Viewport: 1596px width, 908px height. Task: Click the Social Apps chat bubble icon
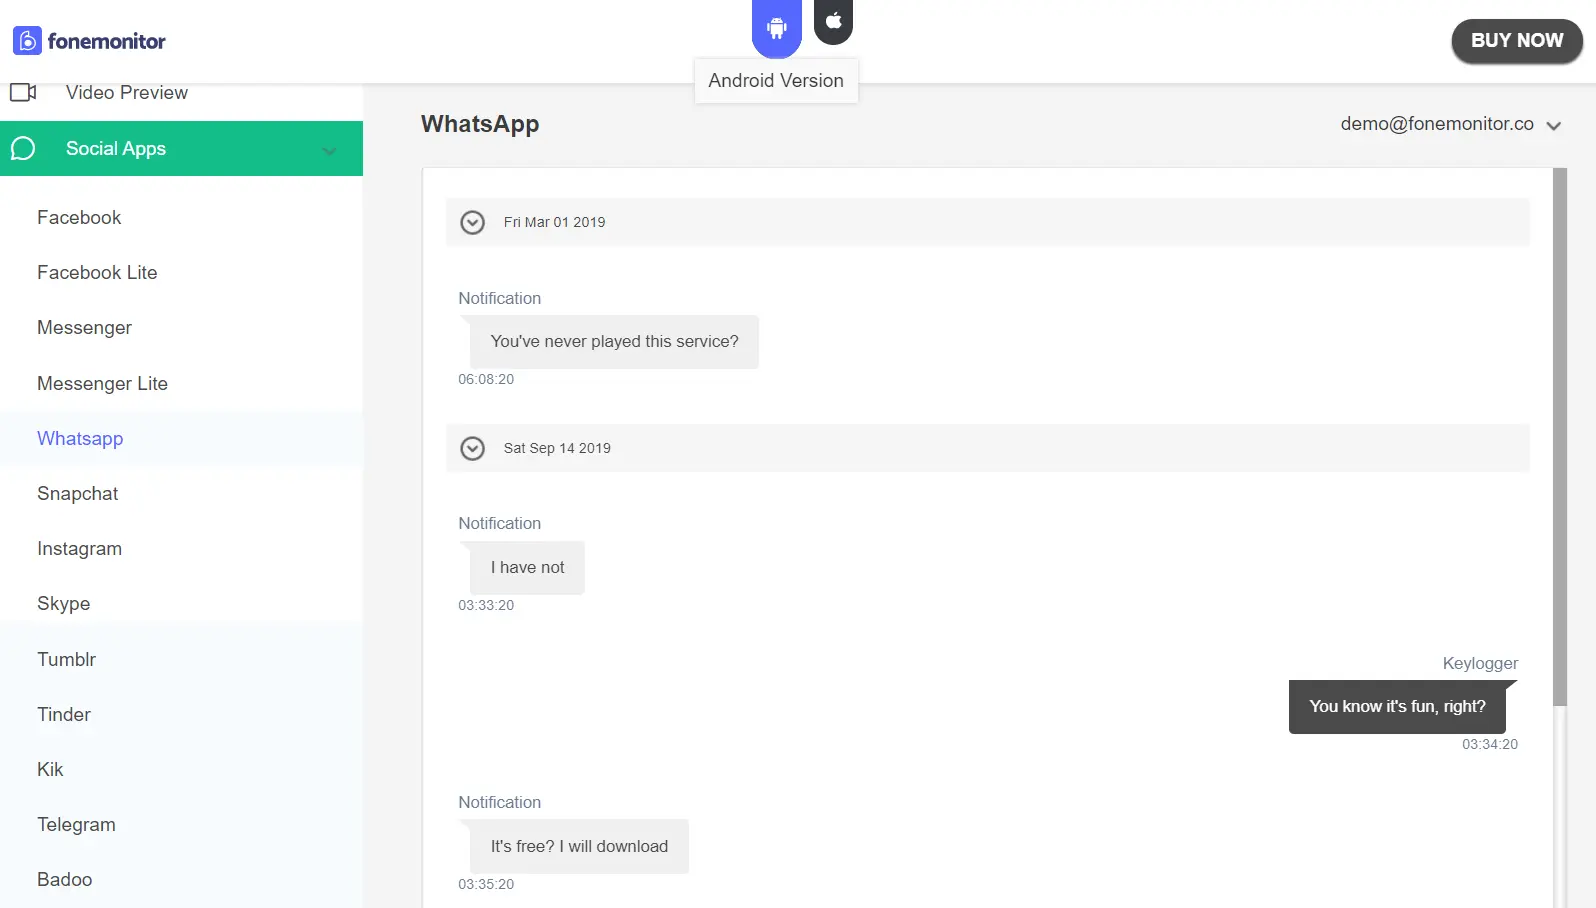tap(23, 149)
